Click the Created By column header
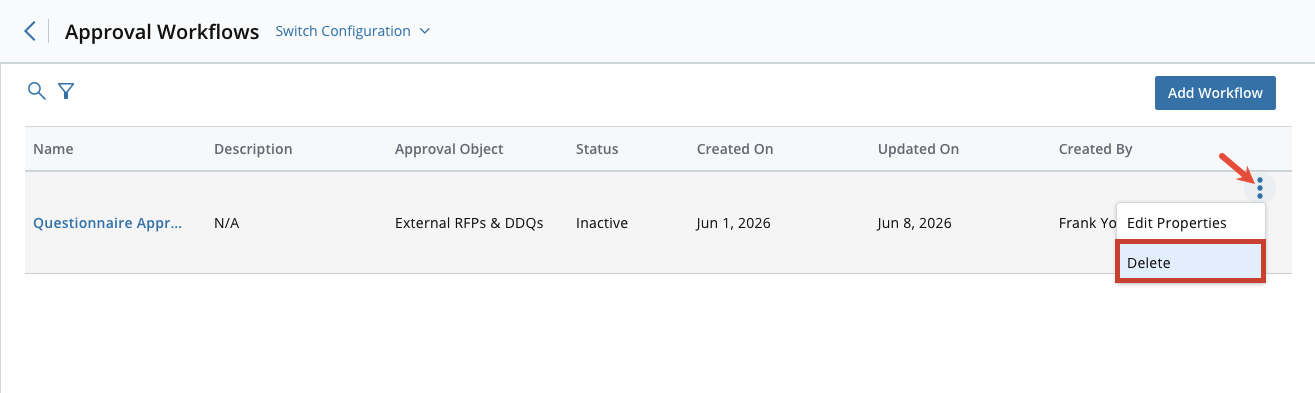Viewport: 1315px width, 393px height. point(1095,149)
